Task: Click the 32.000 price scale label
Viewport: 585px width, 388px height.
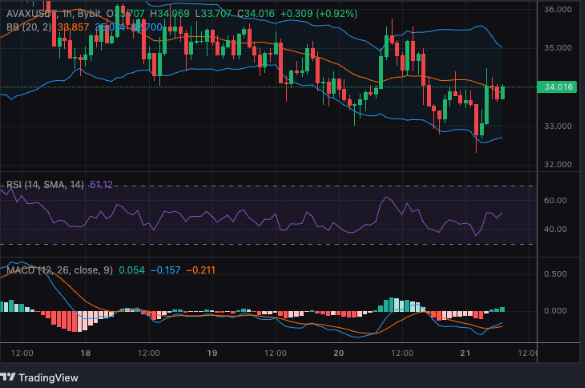Action: click(x=558, y=165)
